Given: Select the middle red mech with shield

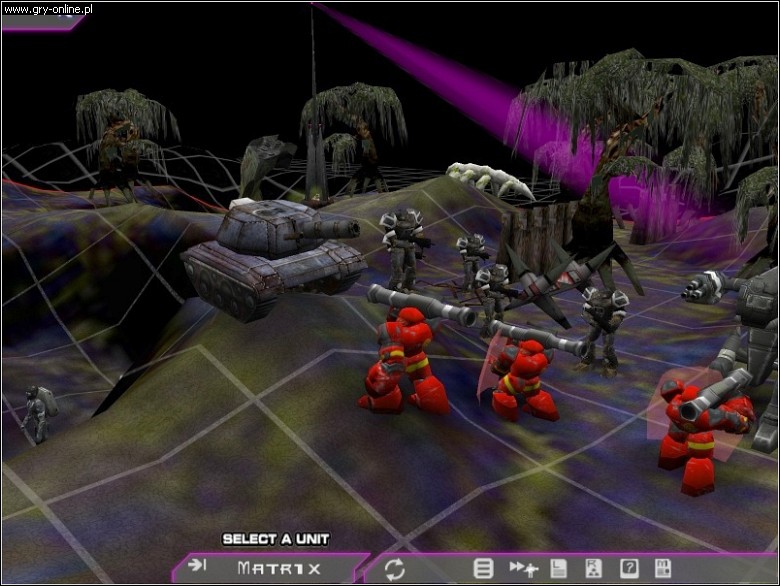Looking at the screenshot, I should click(x=522, y=375).
